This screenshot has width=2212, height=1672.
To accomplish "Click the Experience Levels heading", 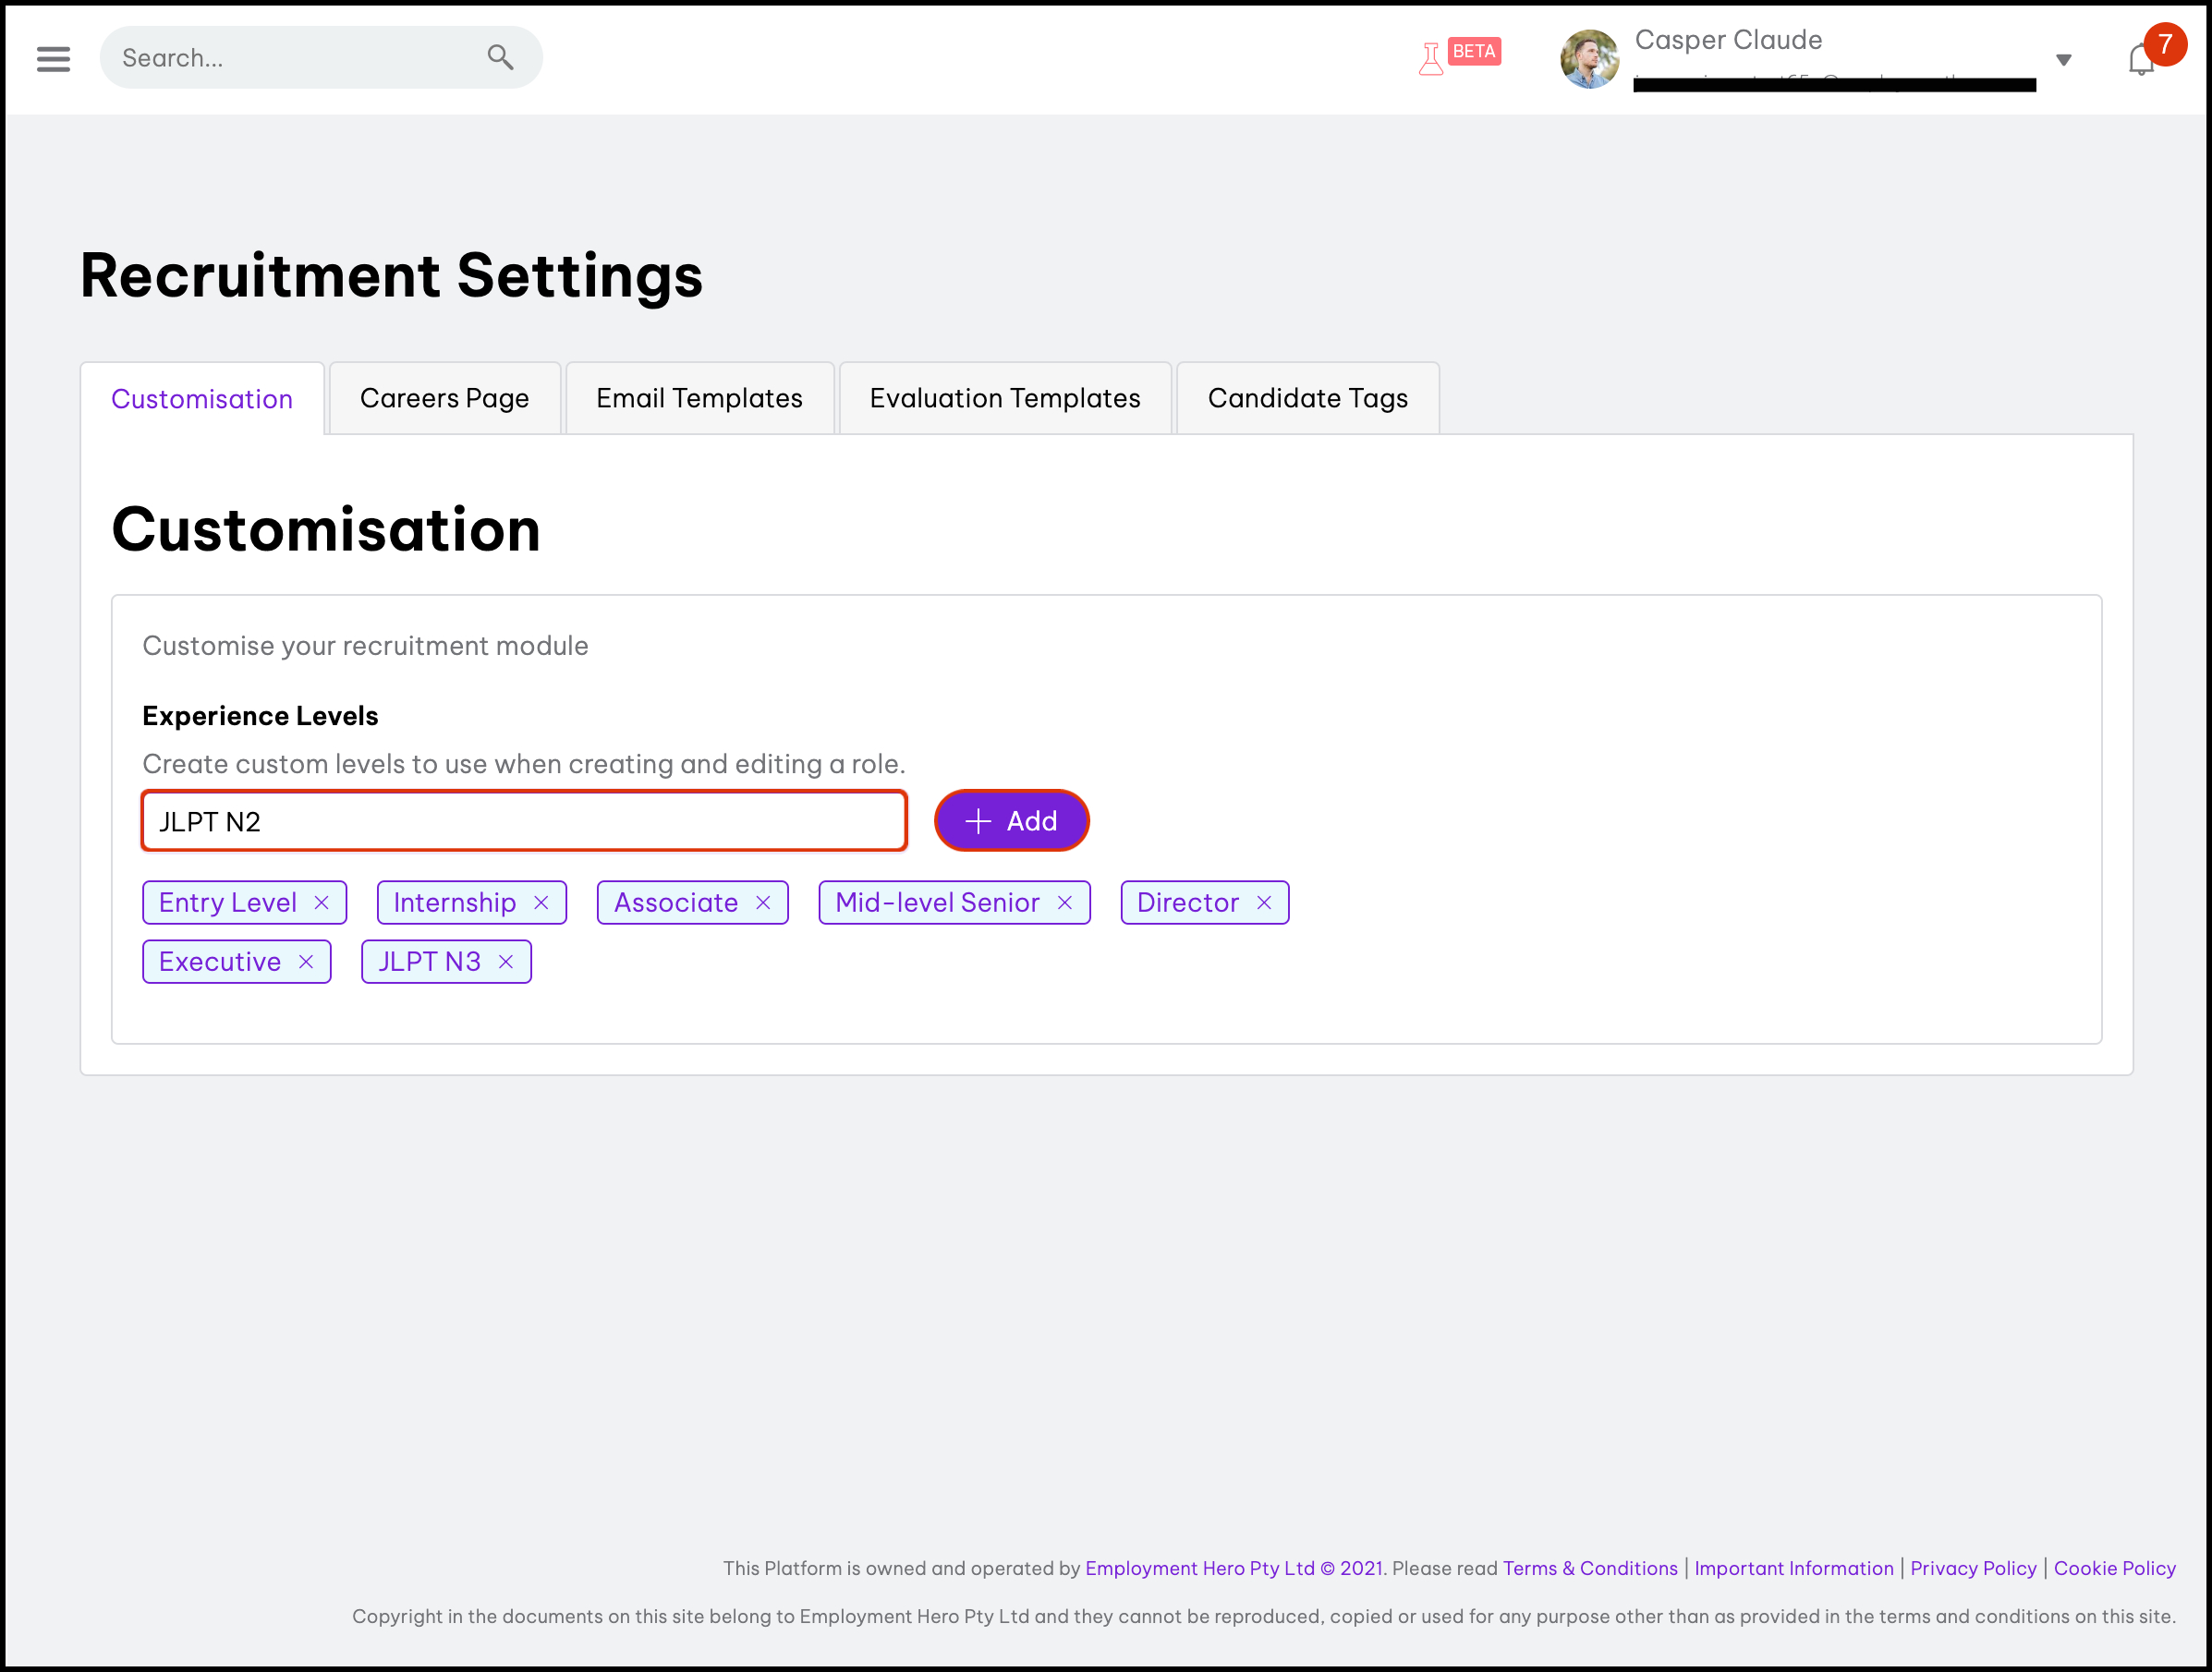I will coord(260,716).
